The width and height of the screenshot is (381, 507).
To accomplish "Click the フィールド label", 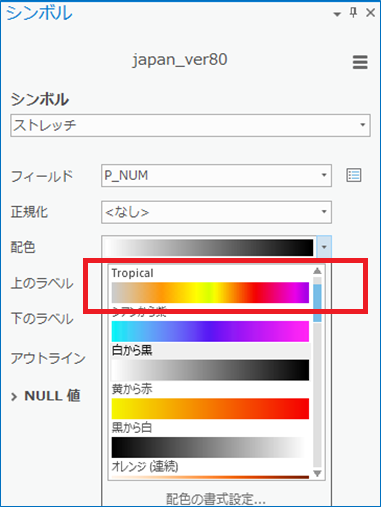I will [42, 176].
